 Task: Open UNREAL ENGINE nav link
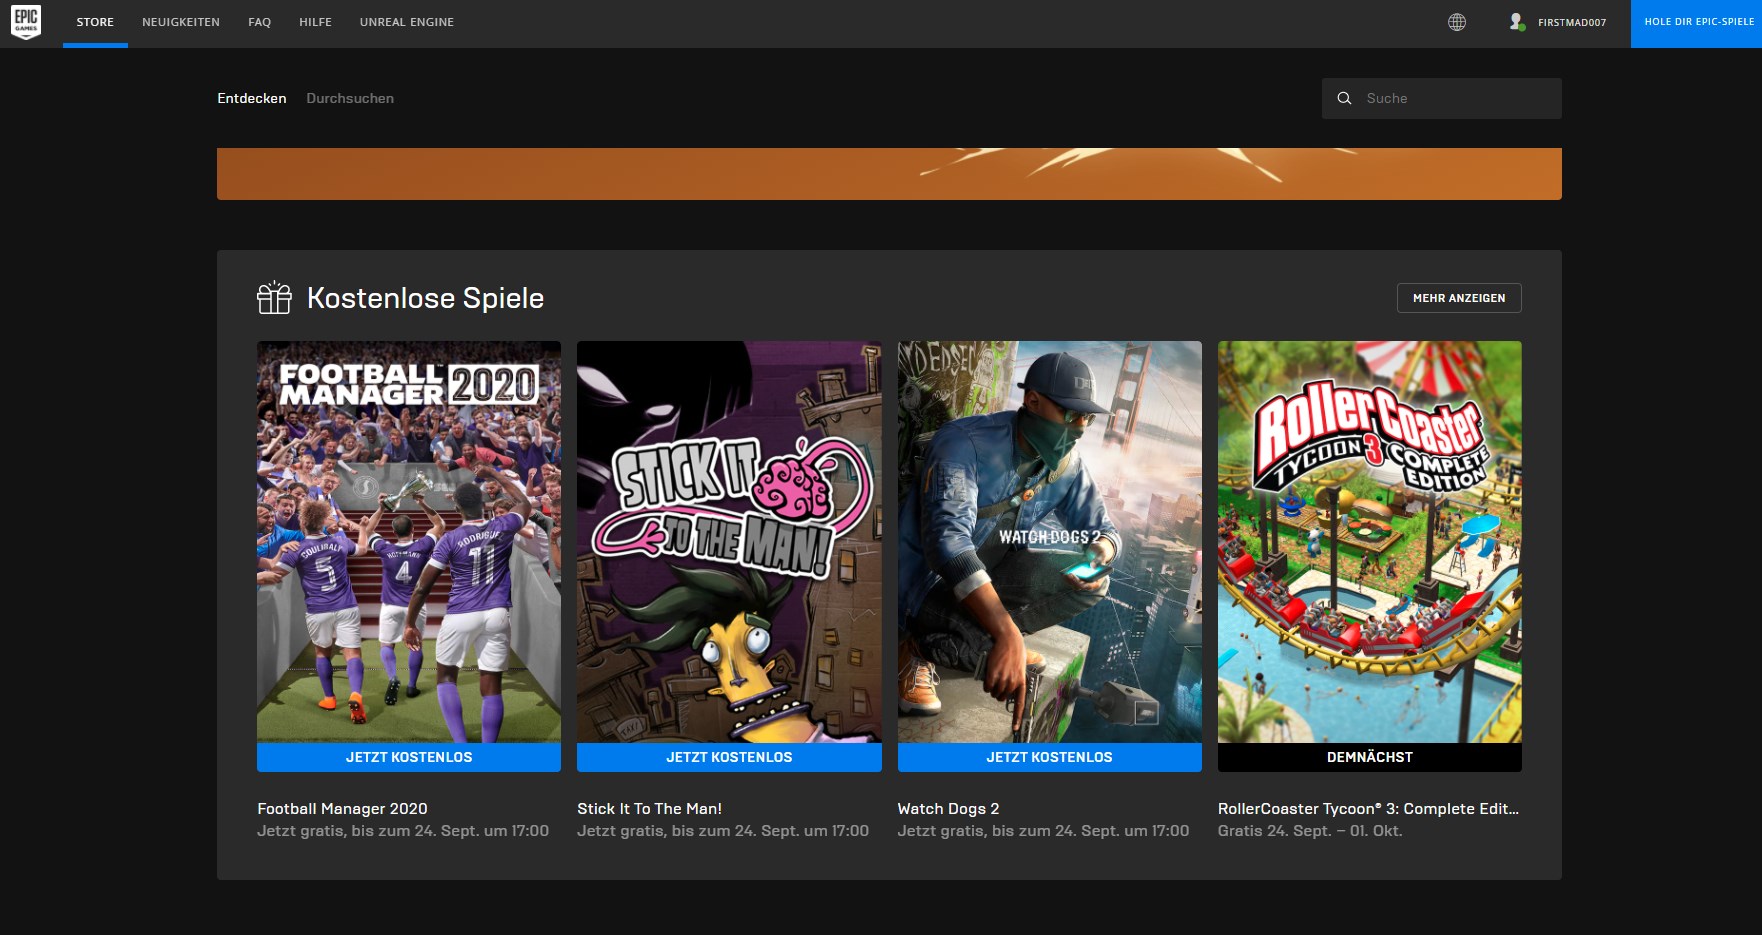(407, 22)
